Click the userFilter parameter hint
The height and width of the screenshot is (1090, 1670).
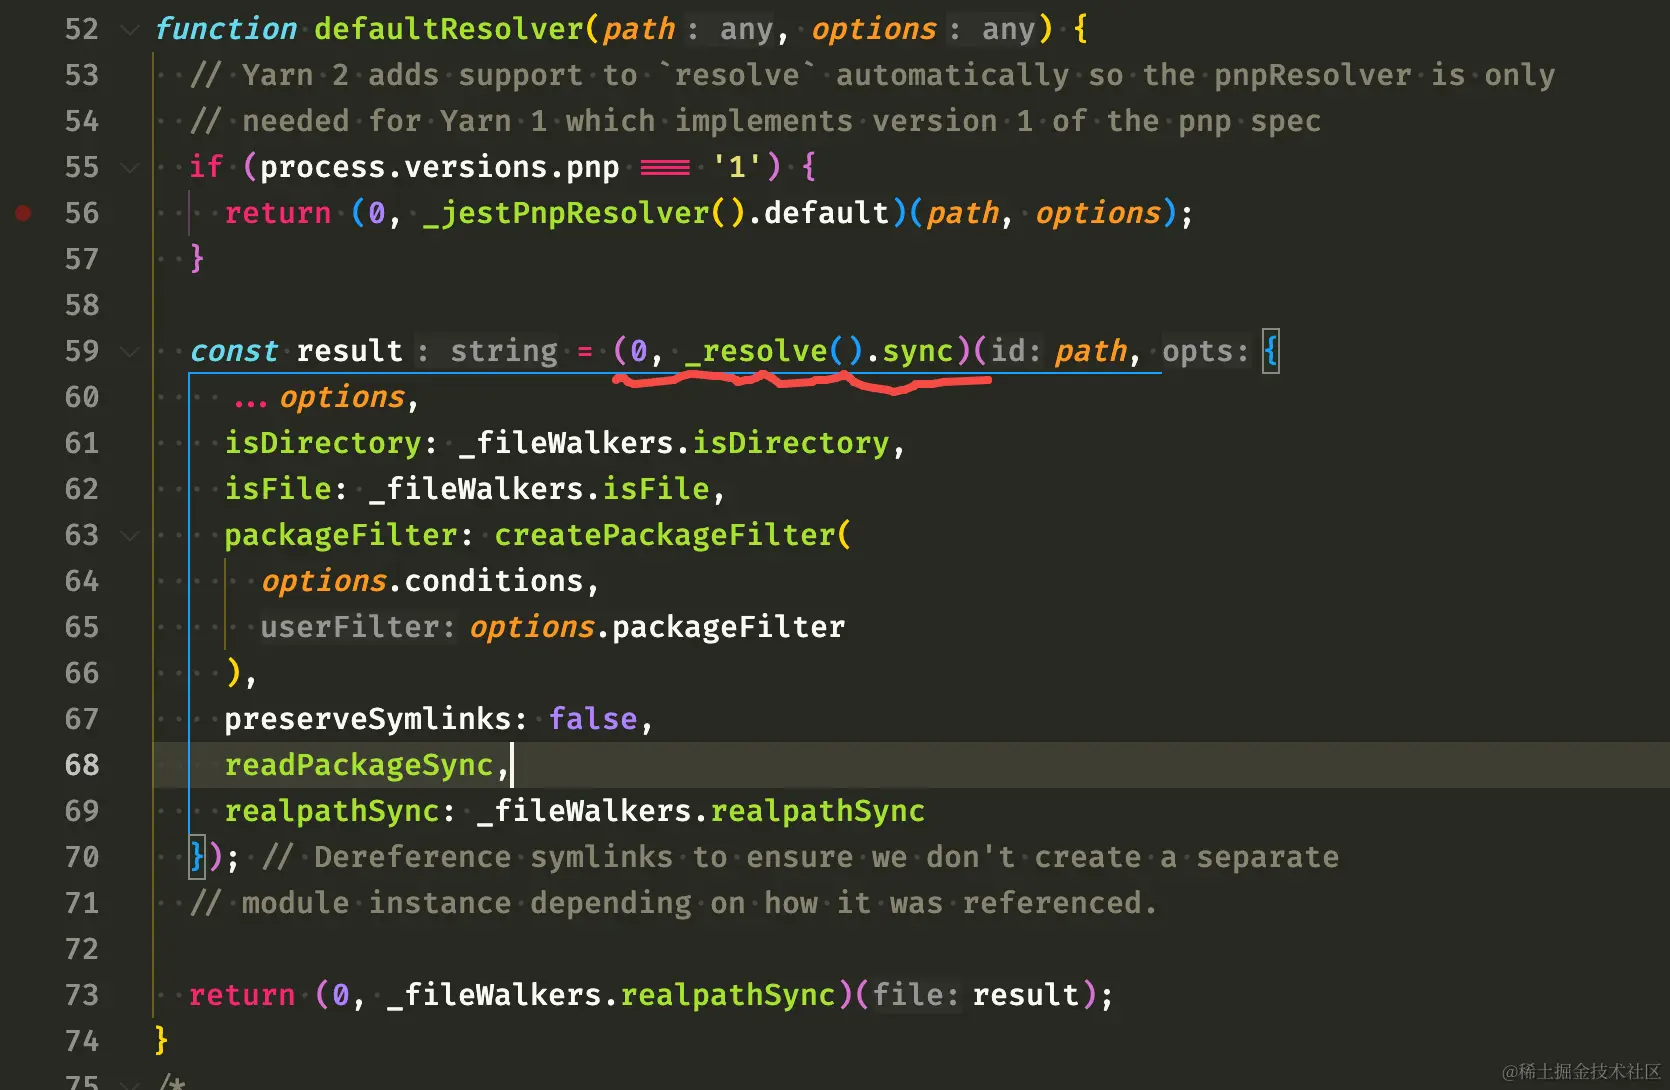click(358, 627)
